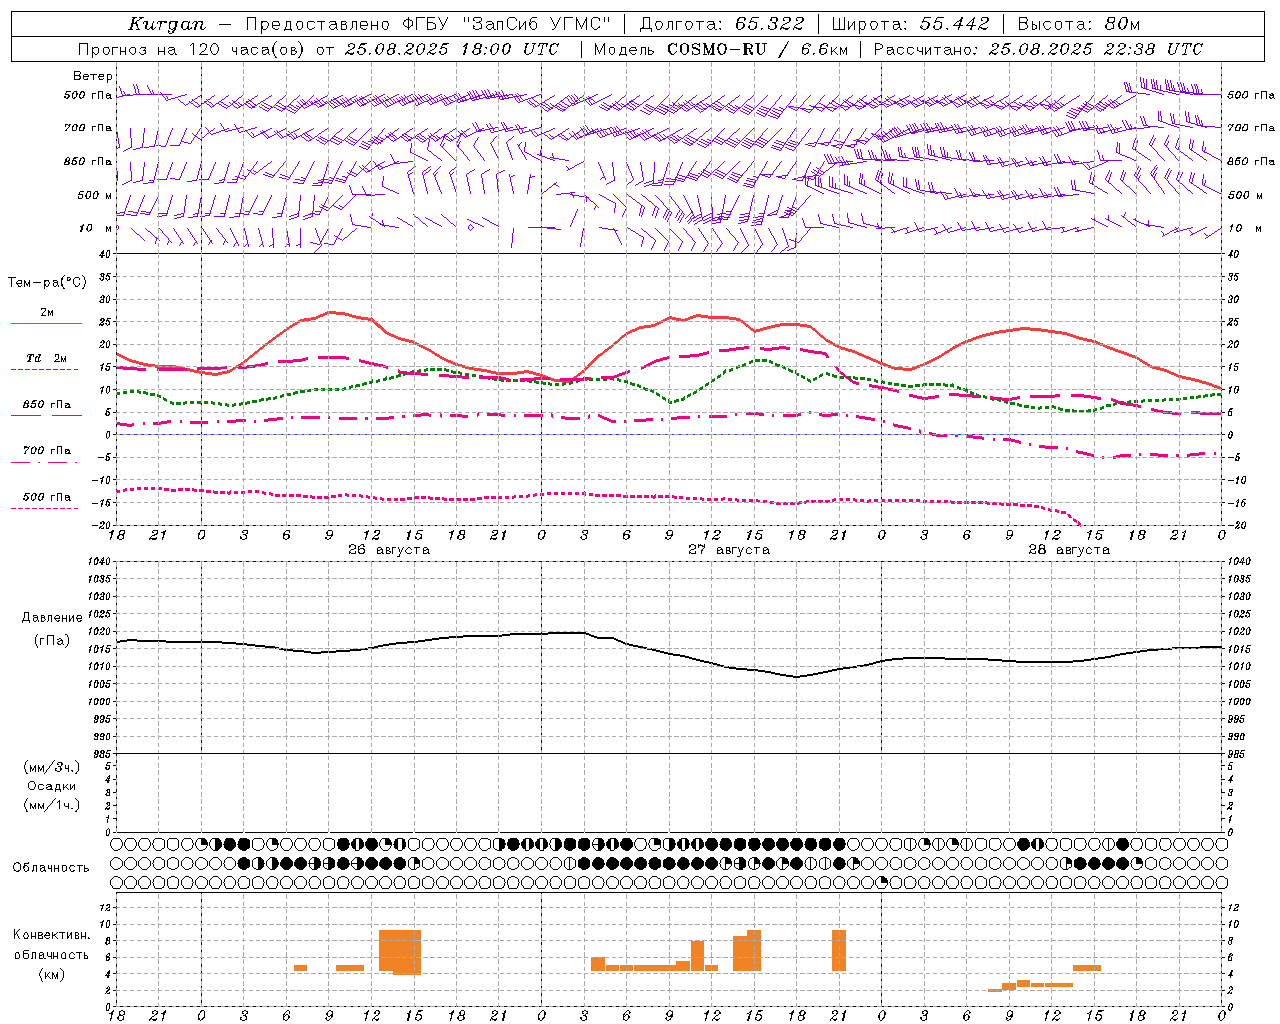
Task: Click the "Модель COSMO-RU / 6.6км" label
Action: click(720, 49)
